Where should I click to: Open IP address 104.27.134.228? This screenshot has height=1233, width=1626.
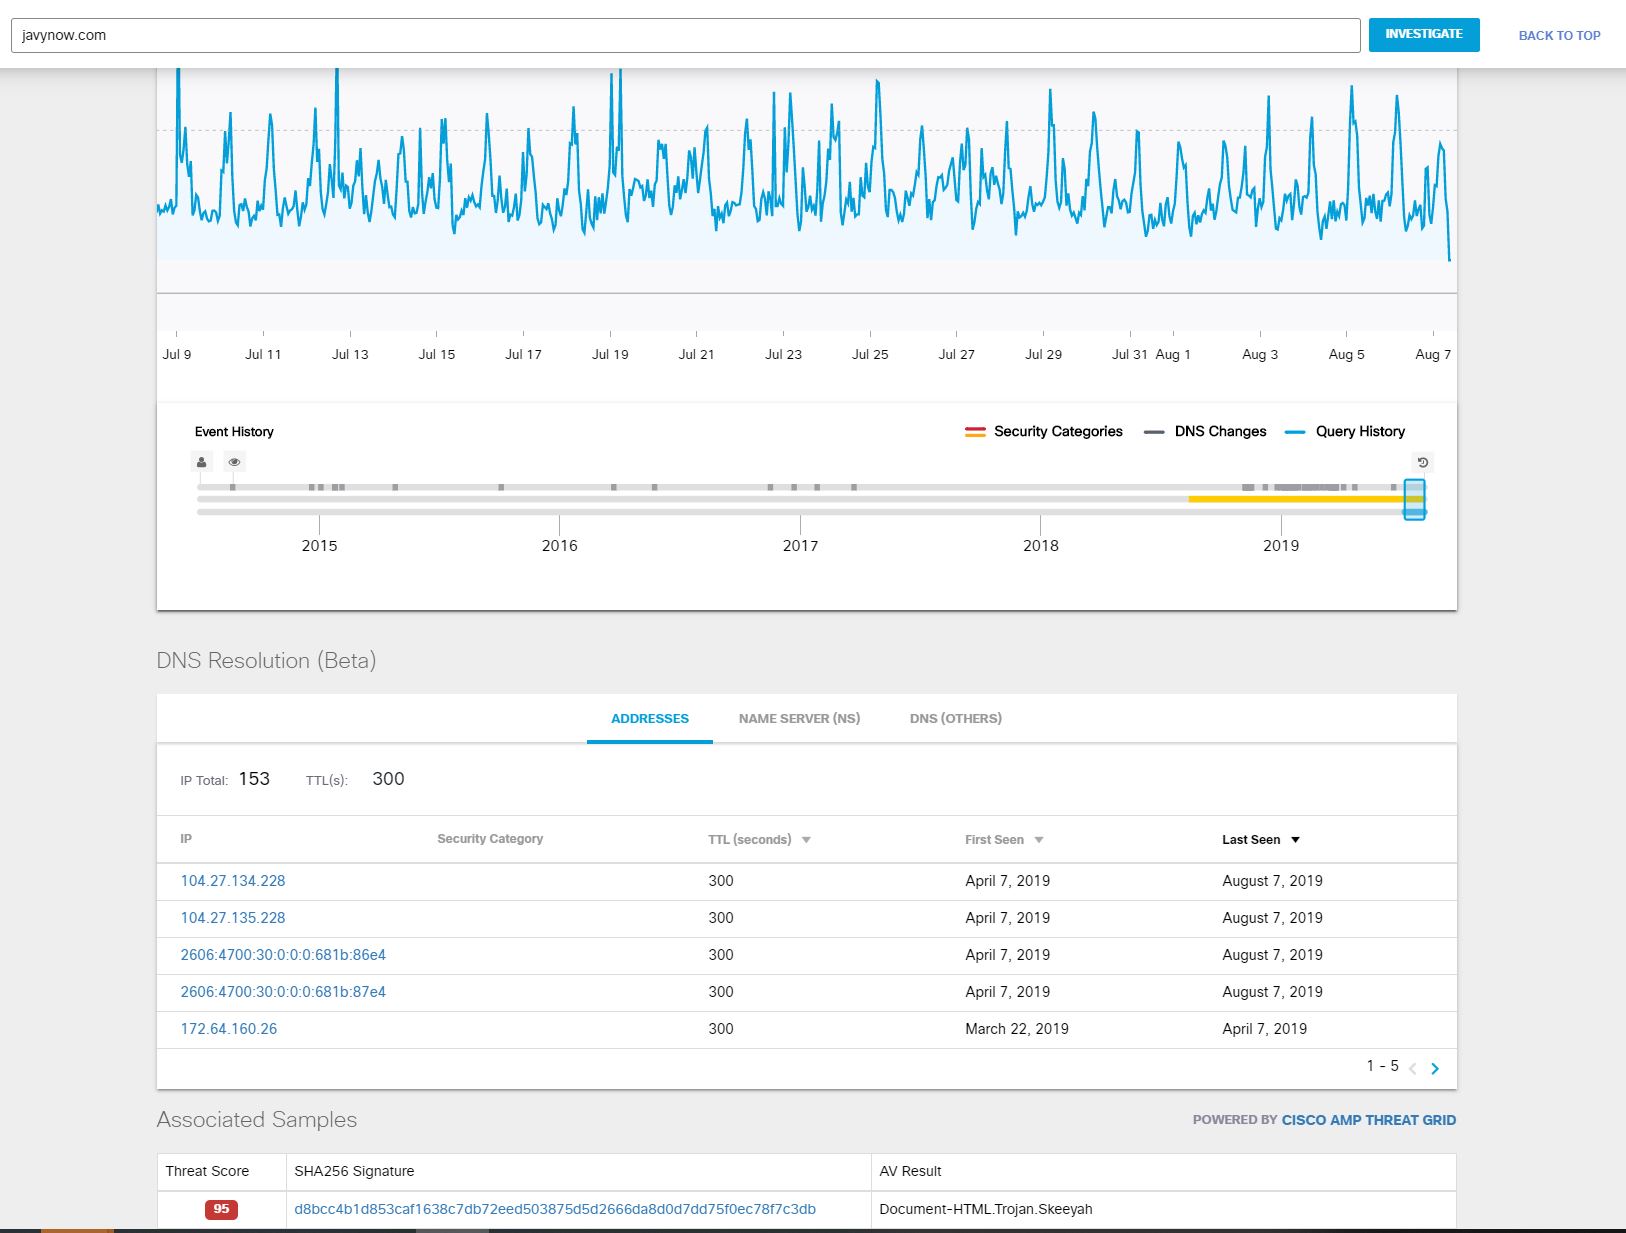click(x=233, y=881)
